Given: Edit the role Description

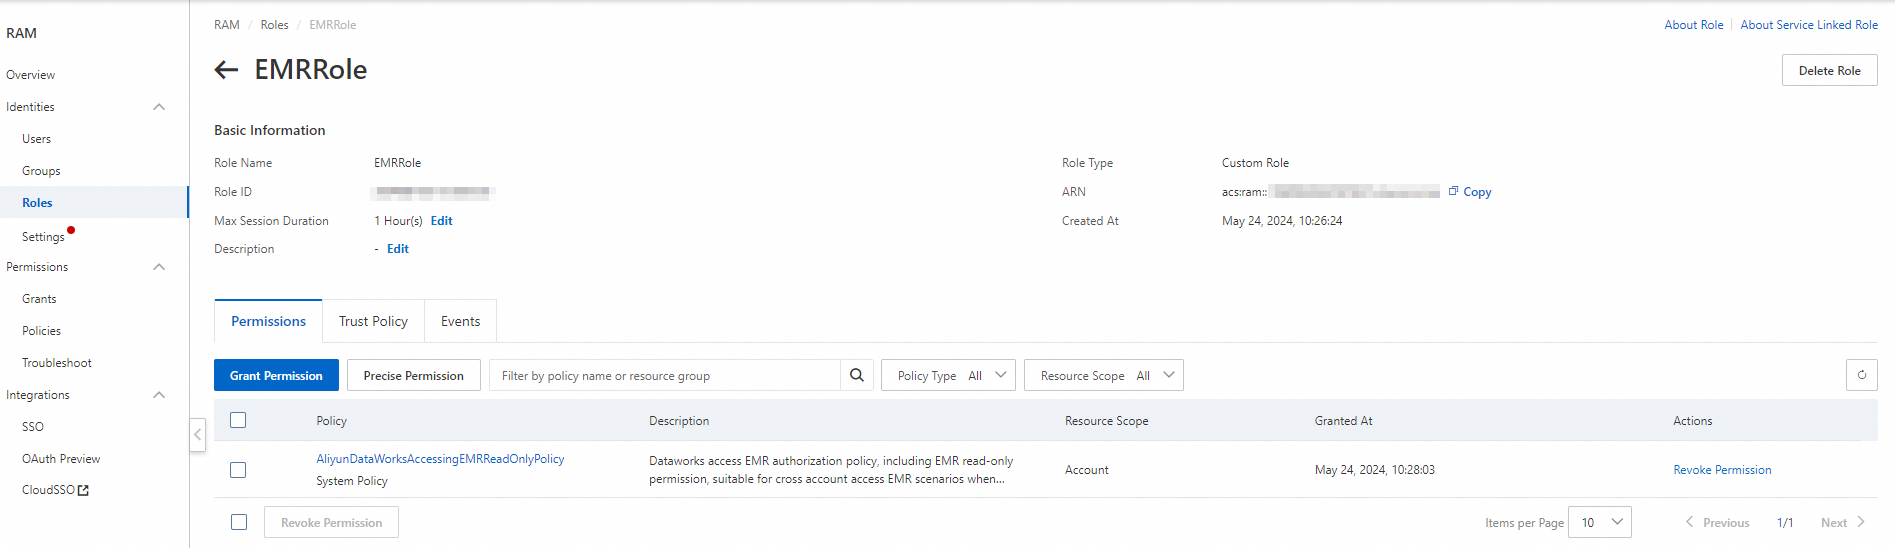Looking at the screenshot, I should [x=398, y=249].
